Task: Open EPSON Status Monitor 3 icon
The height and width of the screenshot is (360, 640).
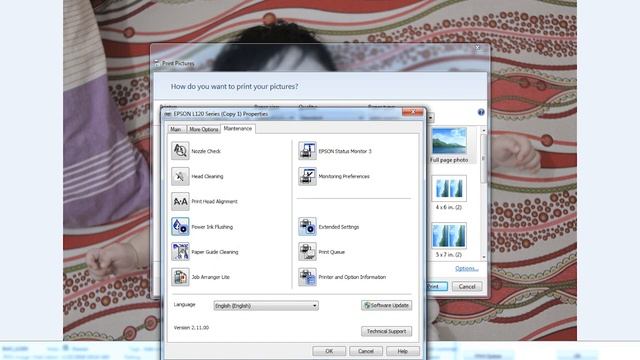Action: (x=307, y=151)
